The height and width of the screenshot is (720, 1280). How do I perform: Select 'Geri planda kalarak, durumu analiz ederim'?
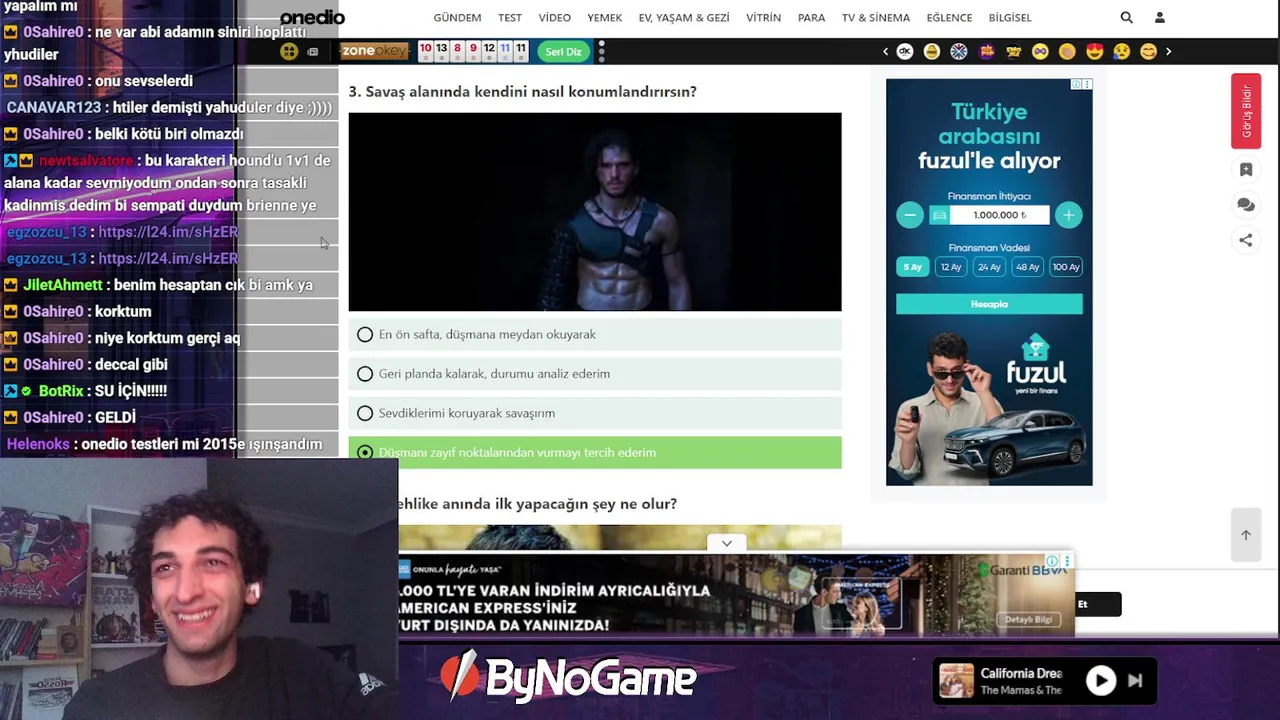pos(595,374)
